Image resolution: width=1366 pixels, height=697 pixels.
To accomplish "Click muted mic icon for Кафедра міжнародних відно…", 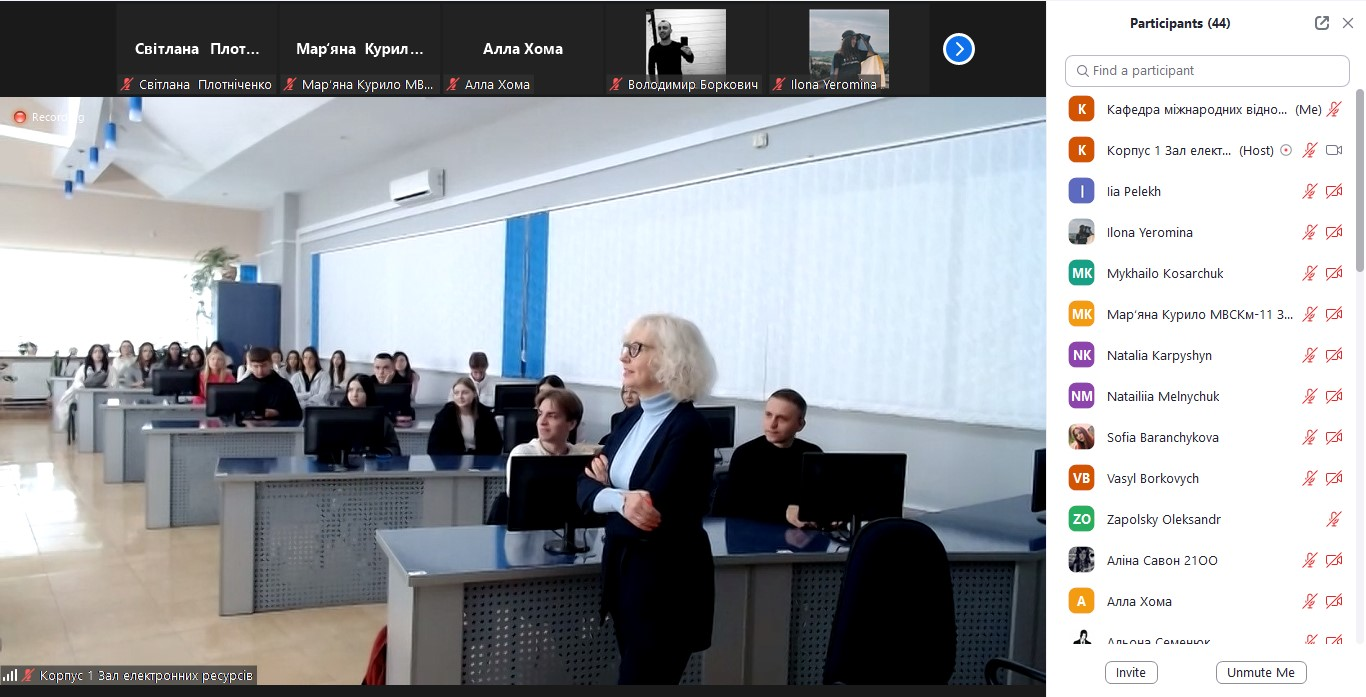I will (x=1334, y=109).
